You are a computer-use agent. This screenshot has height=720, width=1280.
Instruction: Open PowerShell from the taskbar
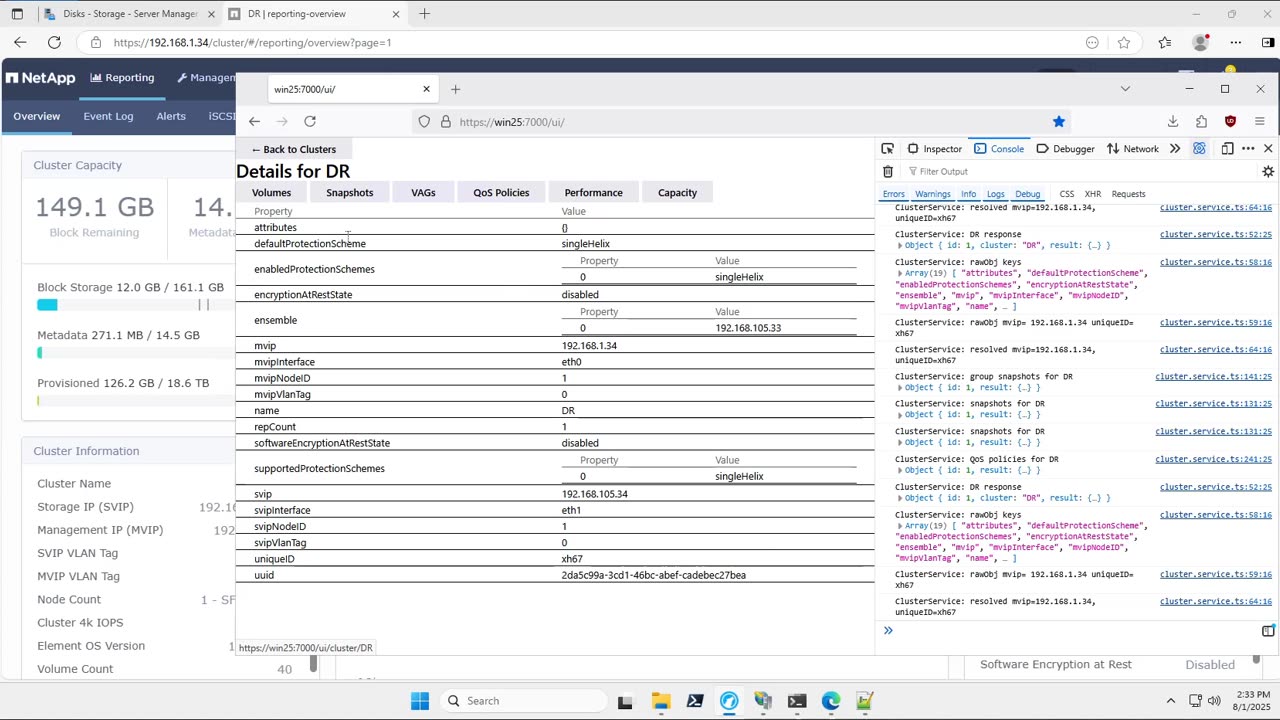click(x=695, y=701)
